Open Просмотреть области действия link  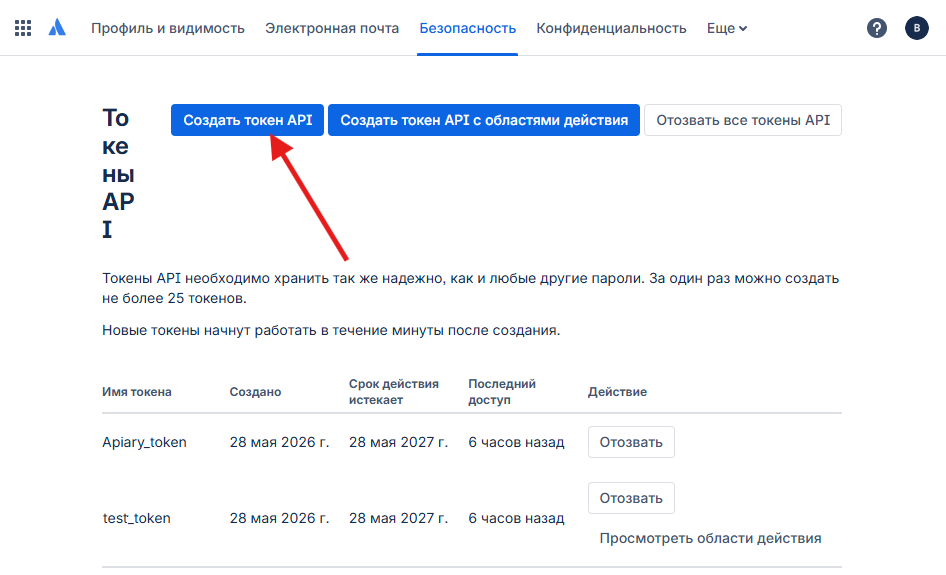click(710, 538)
